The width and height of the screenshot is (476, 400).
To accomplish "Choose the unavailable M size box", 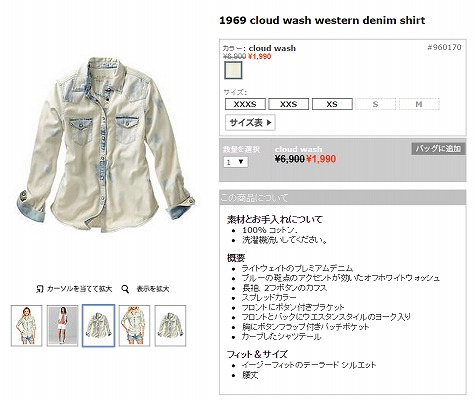I will (419, 104).
